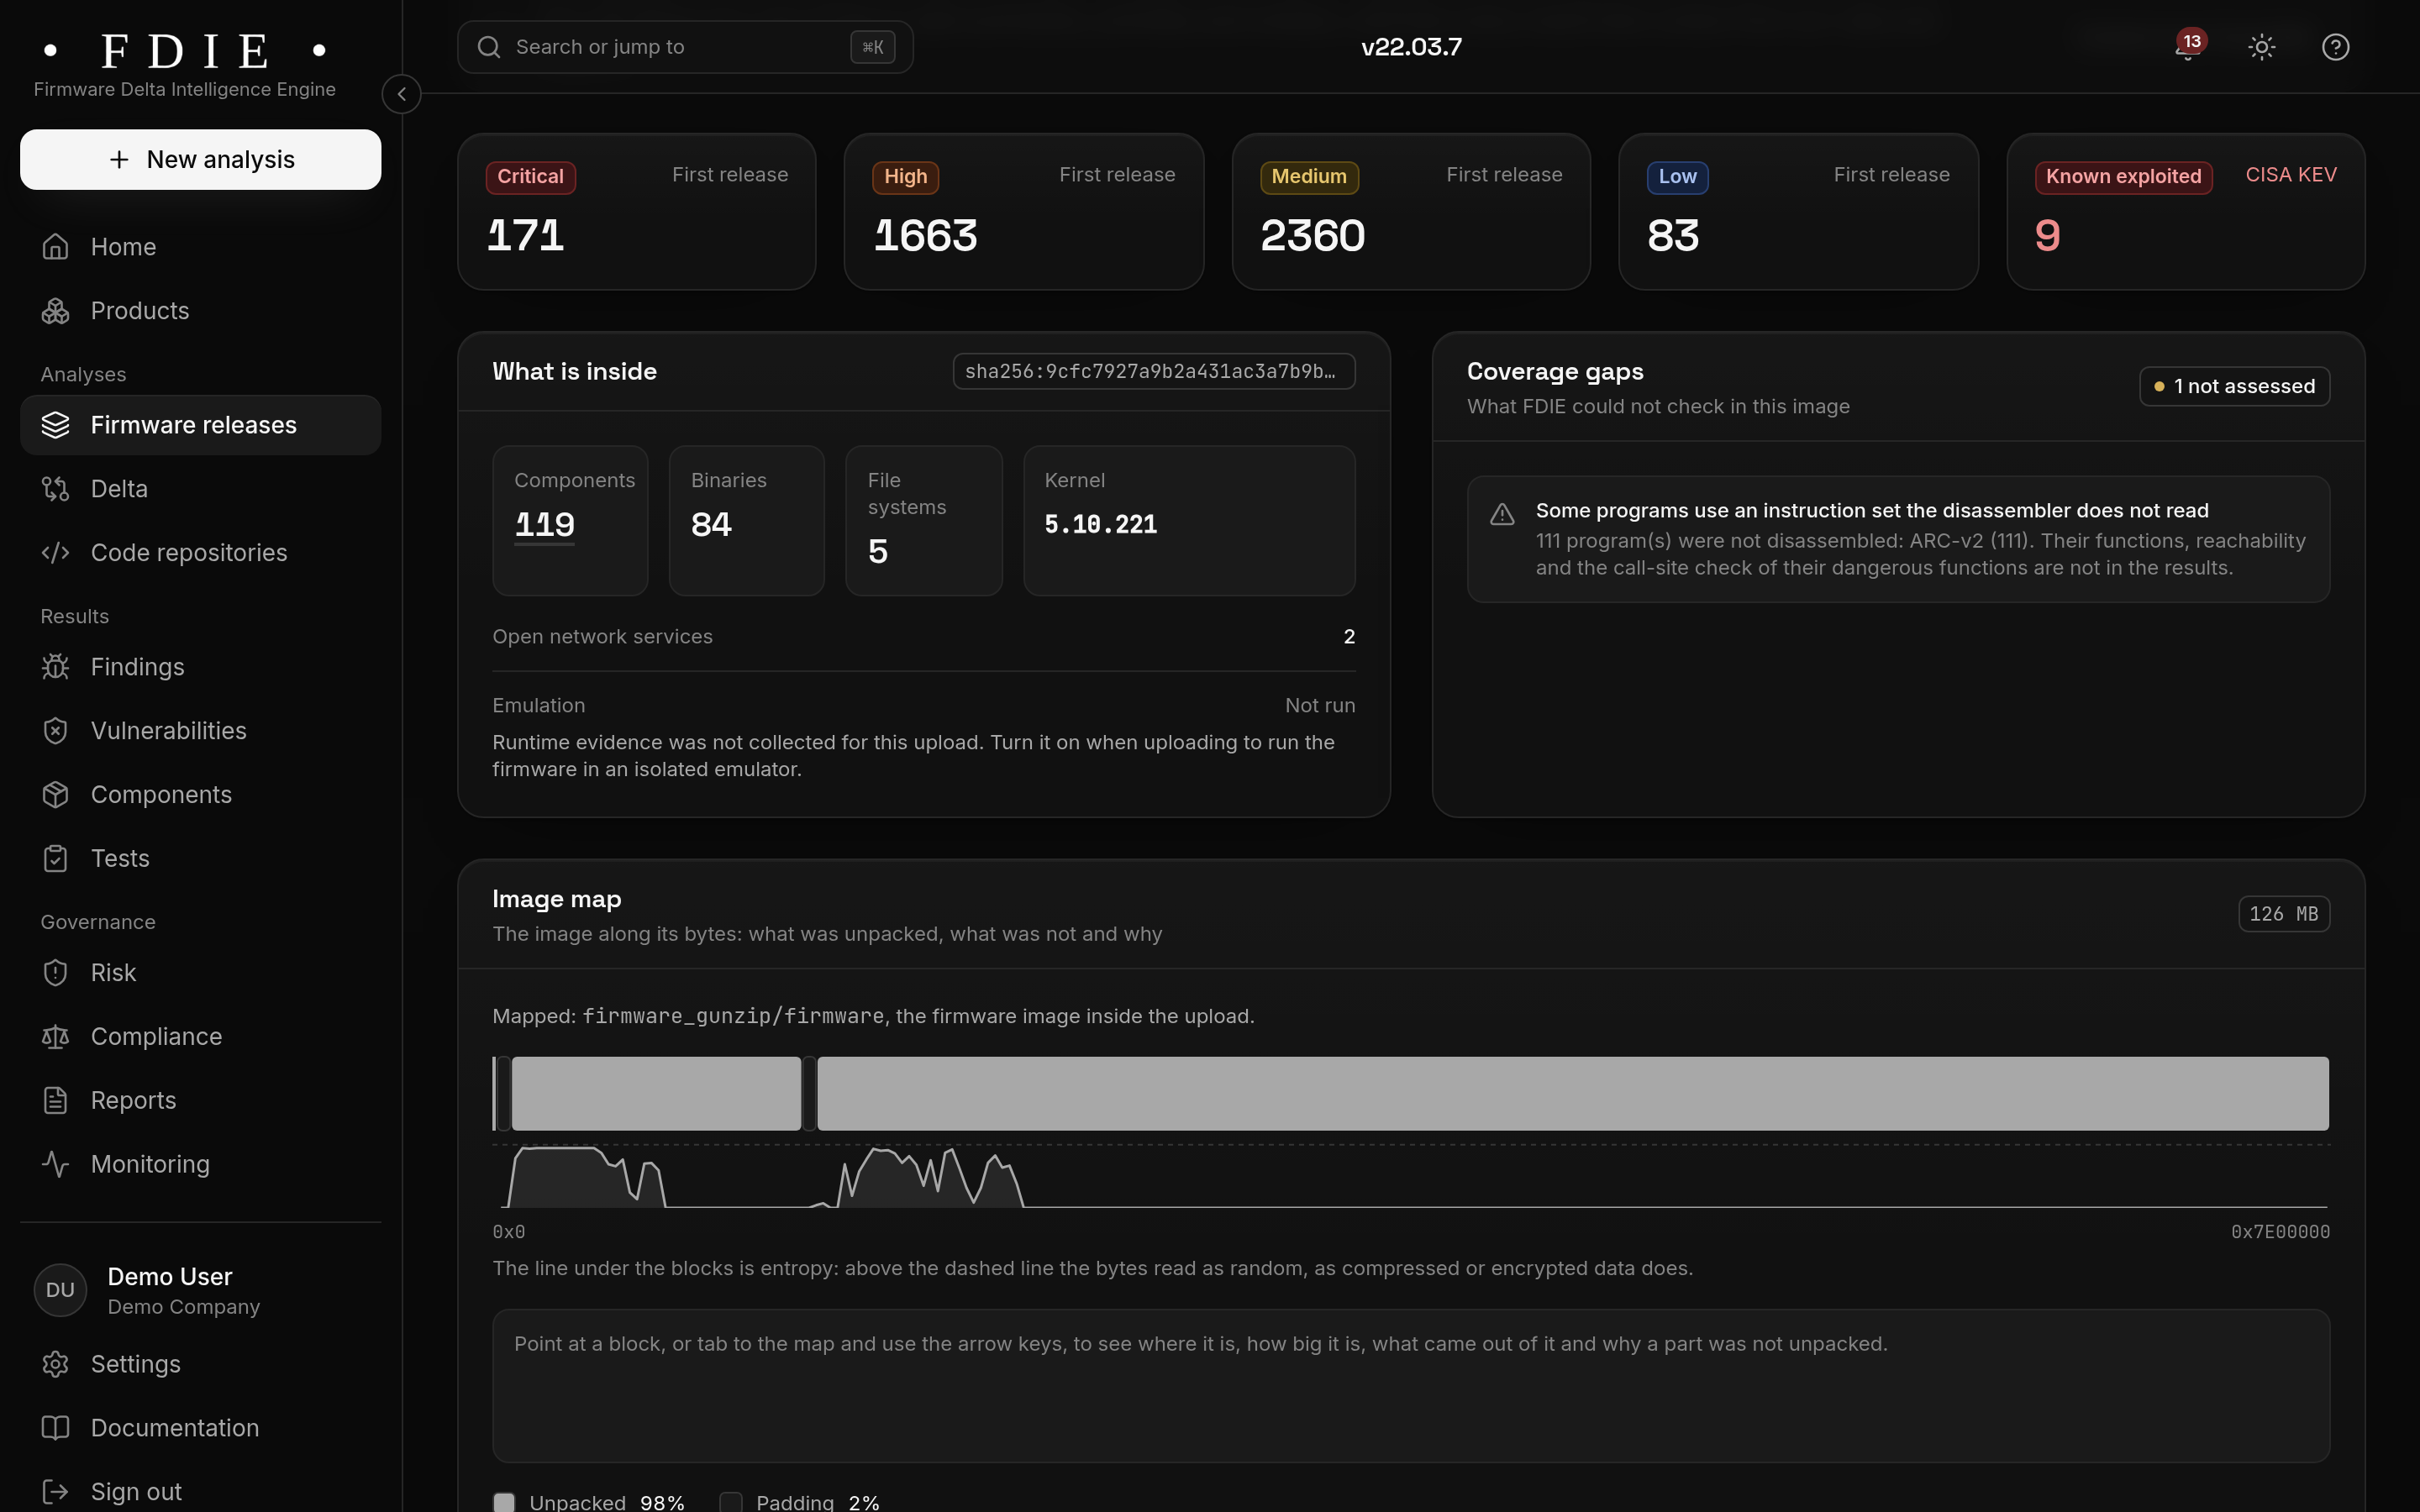Image resolution: width=2420 pixels, height=1512 pixels.
Task: Select the first wide unpacked block in image map
Action: (656, 1093)
